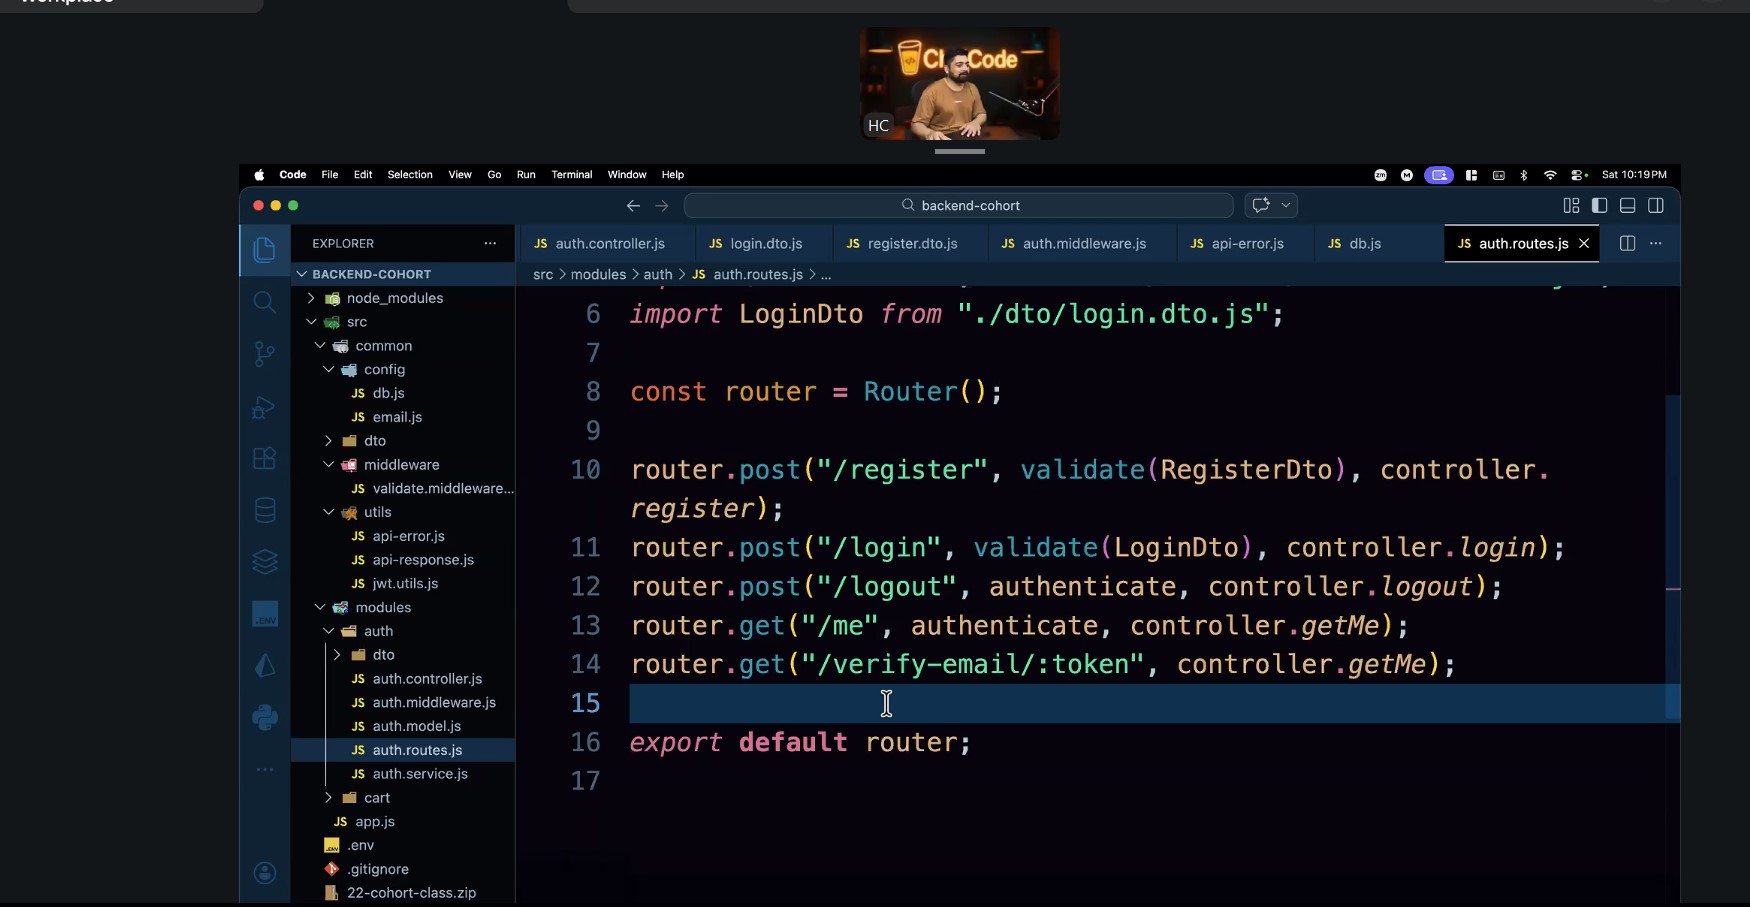Expand the cart folder
Viewport: 1750px width, 907px height.
click(x=376, y=798)
